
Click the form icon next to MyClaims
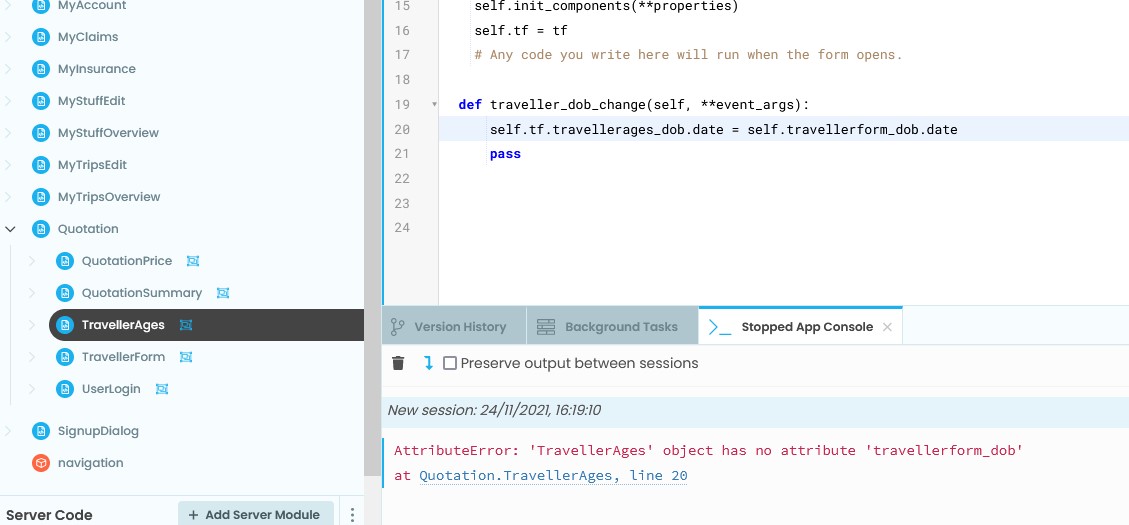pyautogui.click(x=41, y=37)
